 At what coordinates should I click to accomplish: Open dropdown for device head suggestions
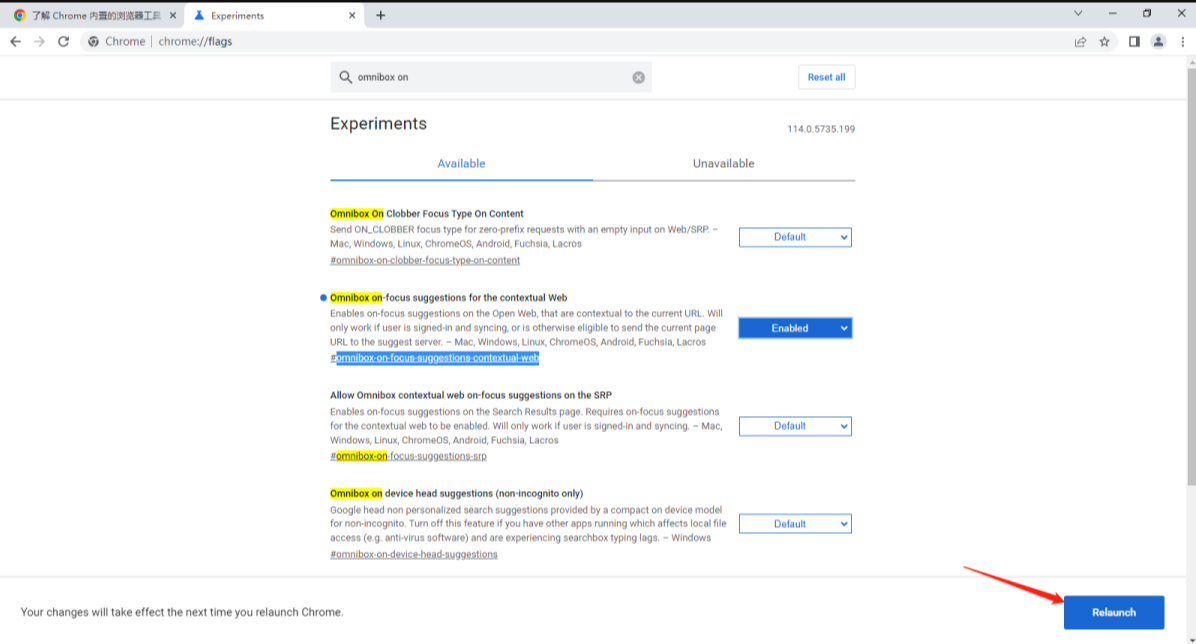point(795,524)
